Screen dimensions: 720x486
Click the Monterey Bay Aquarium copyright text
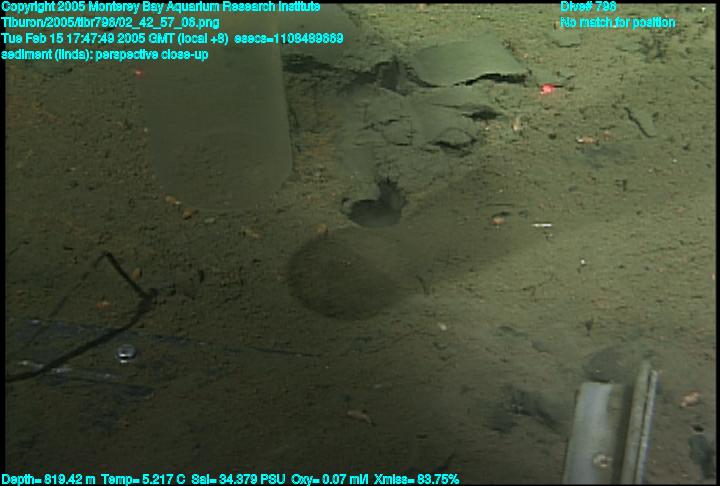(162, 7)
